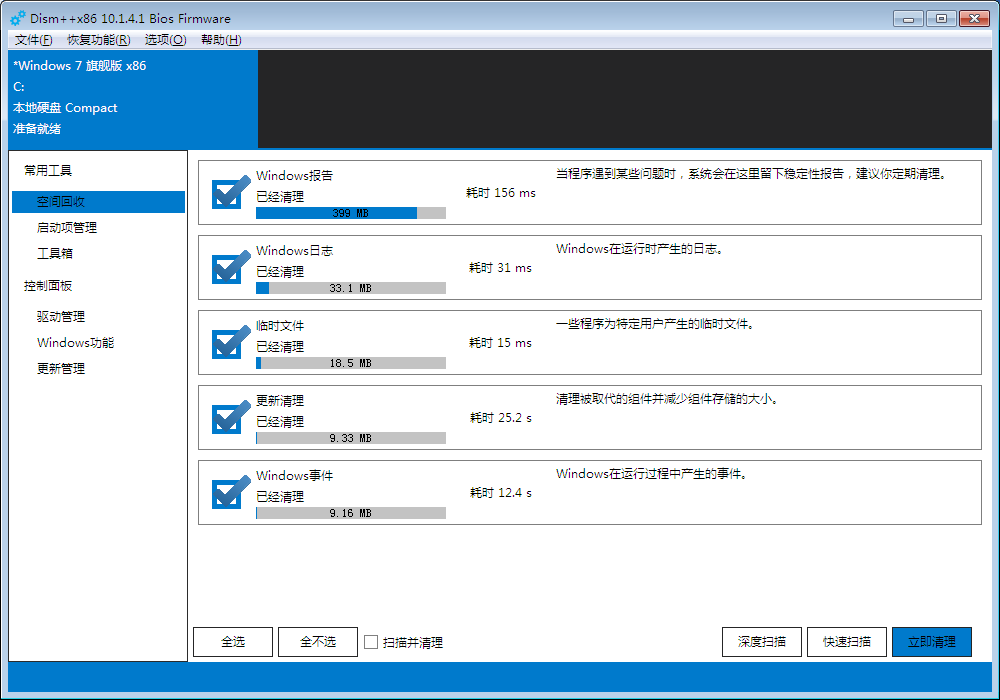Click the 耗时 15 ms text

(x=501, y=343)
